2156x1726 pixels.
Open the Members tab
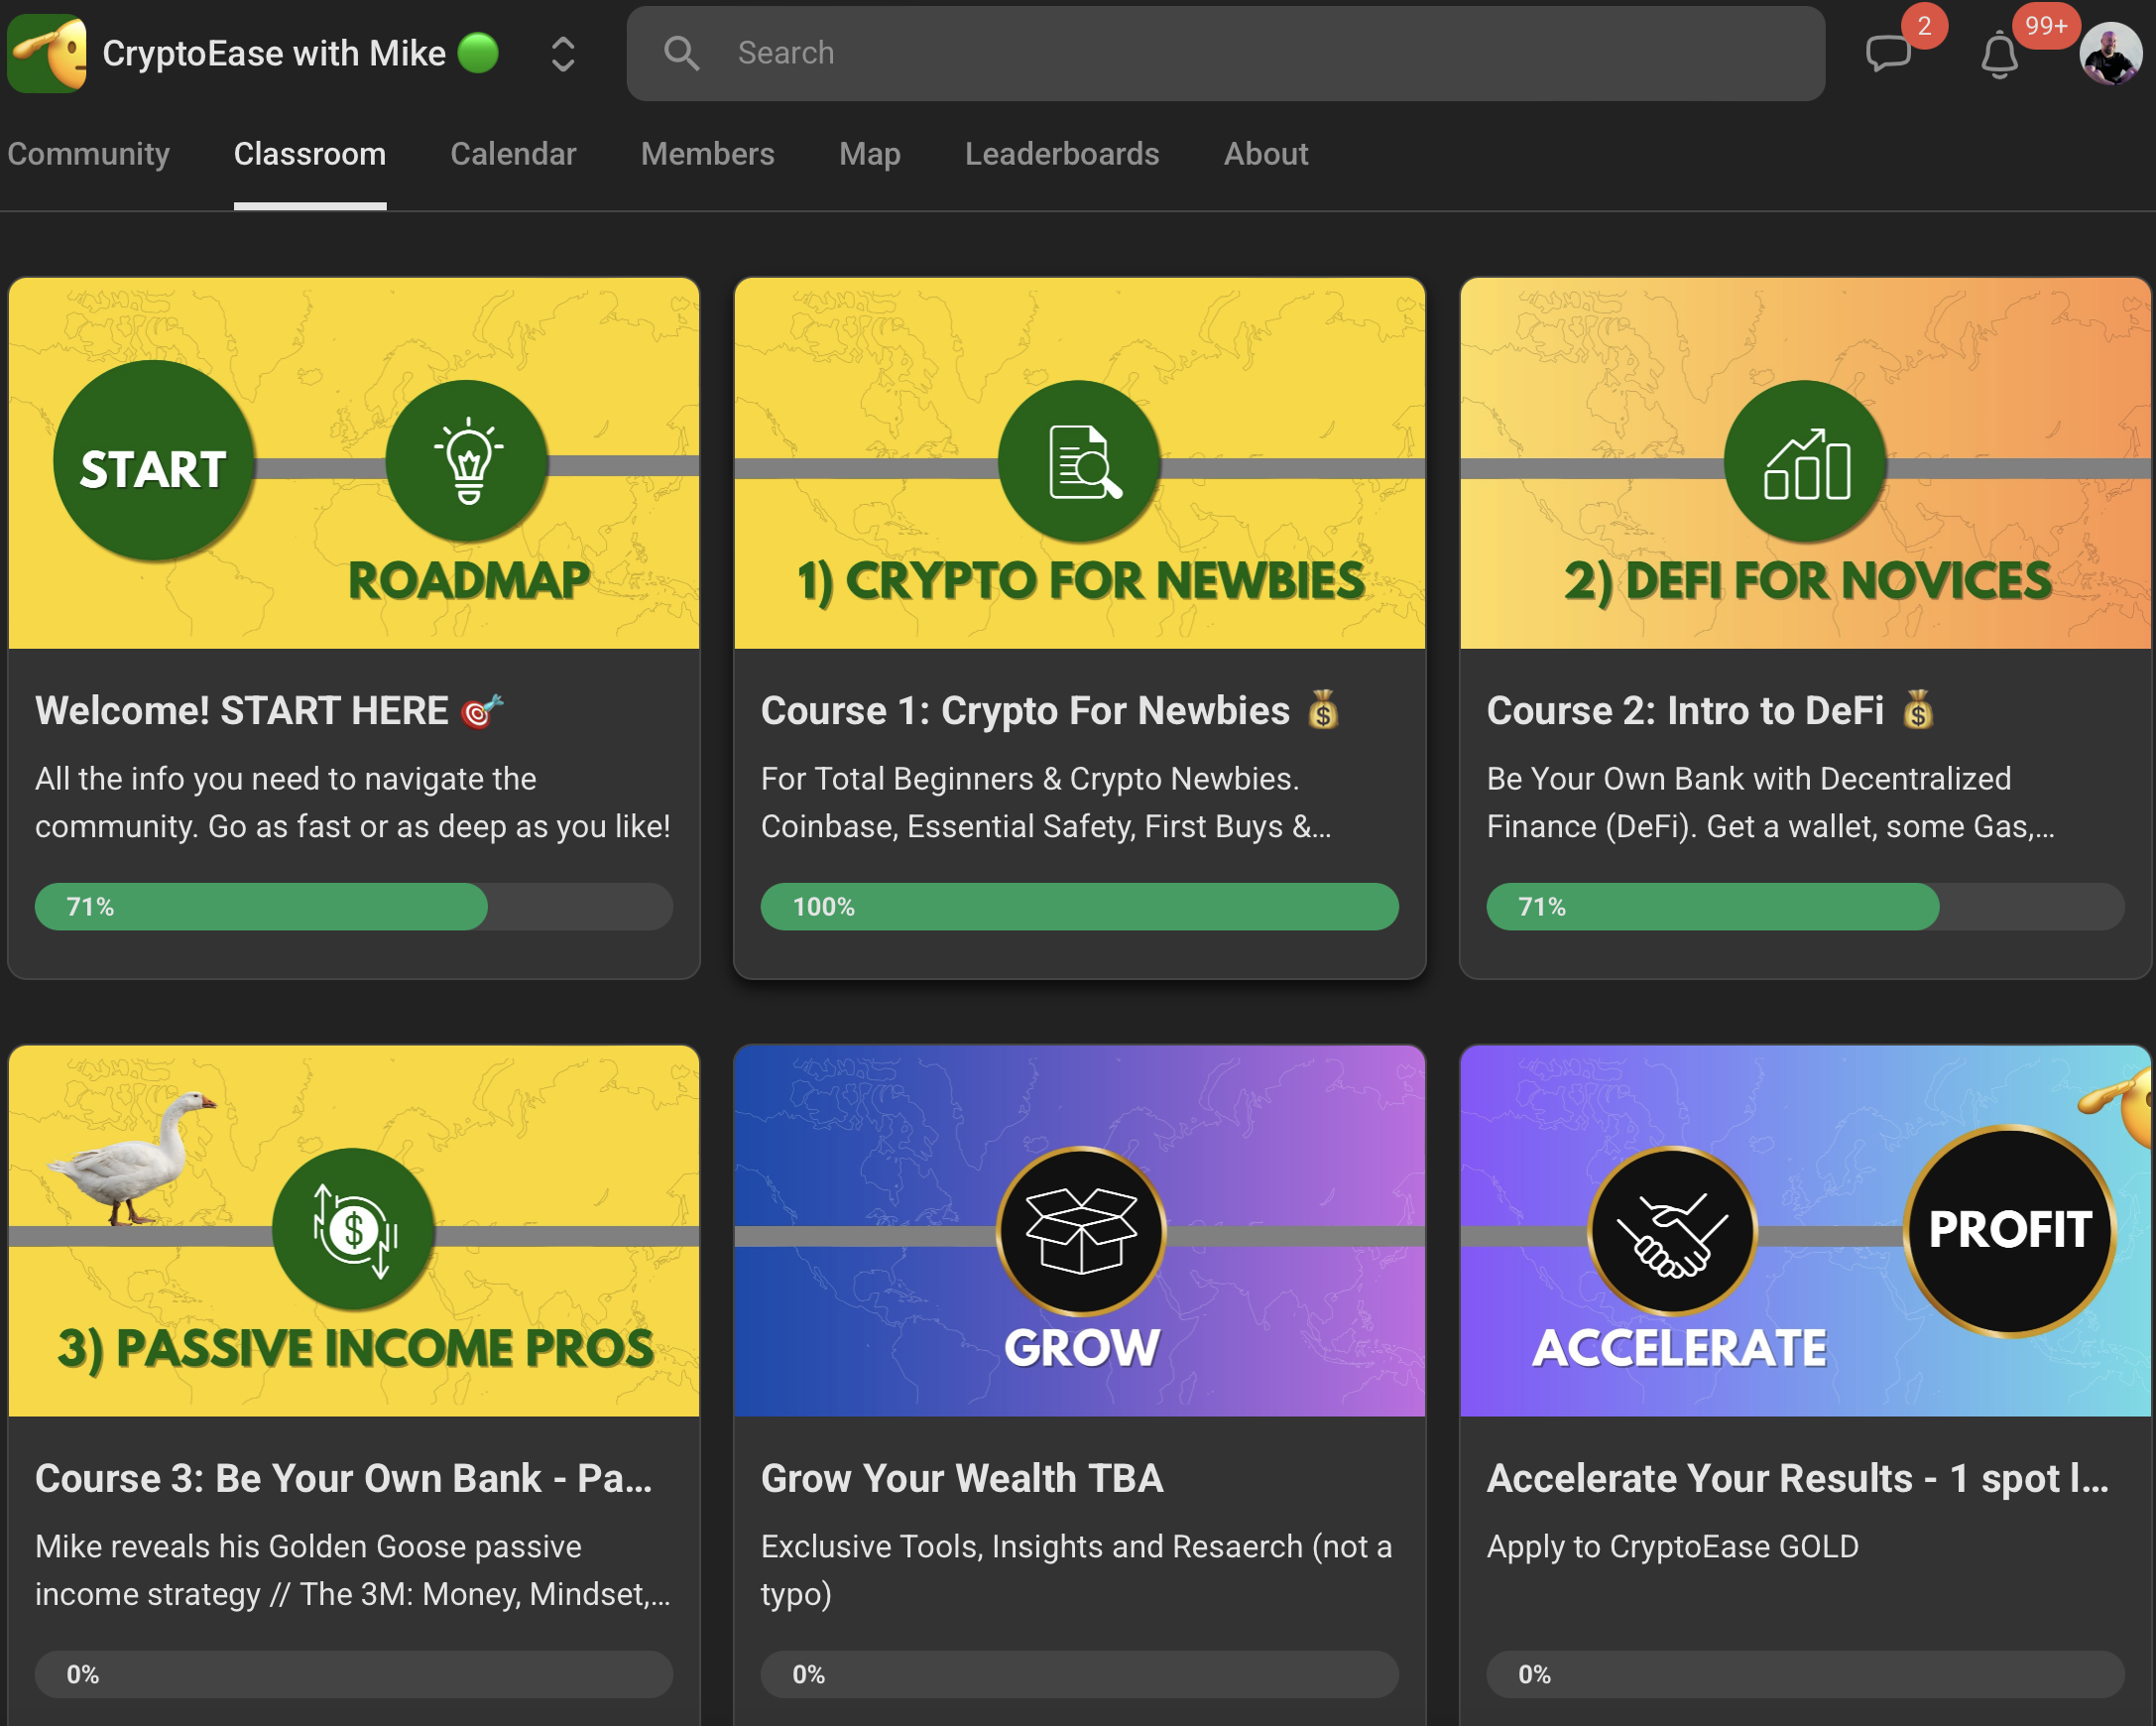(x=707, y=154)
